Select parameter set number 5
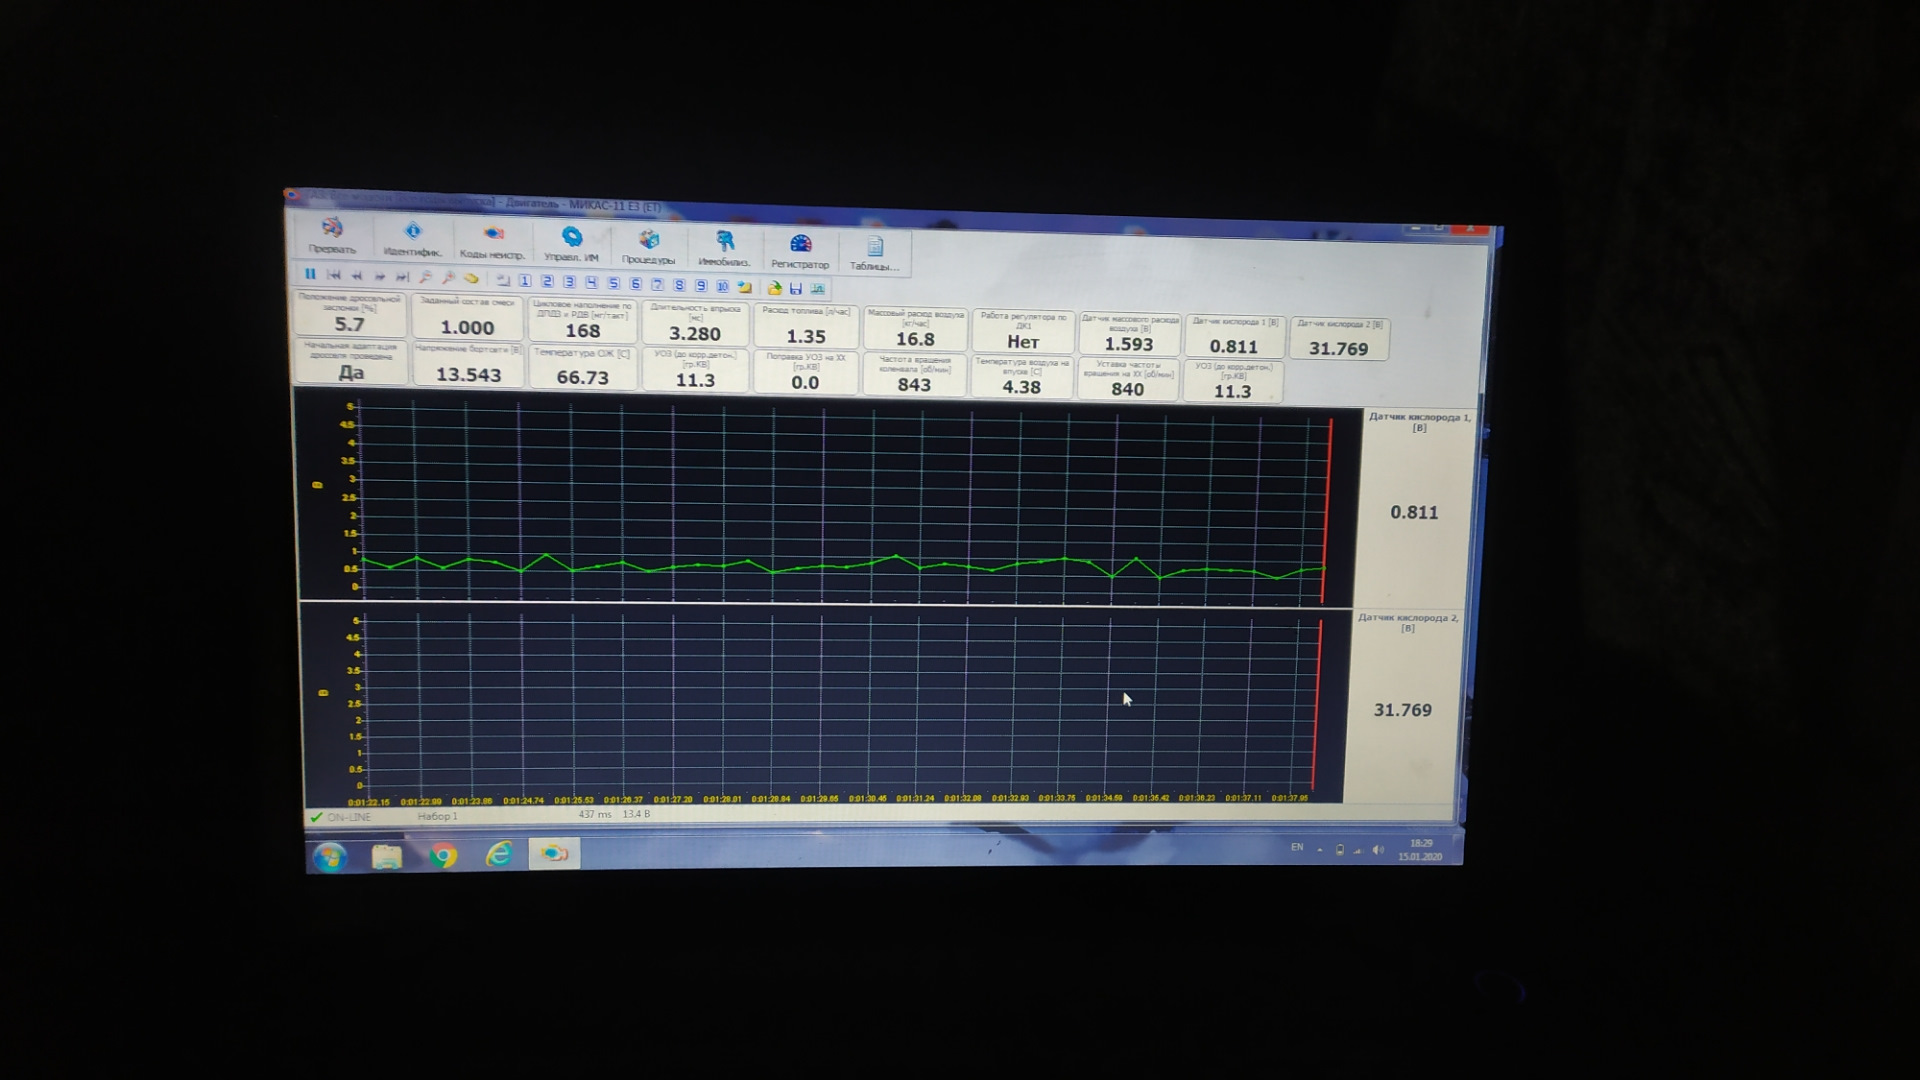Screen dimensions: 1920x1080 pyautogui.click(x=613, y=283)
